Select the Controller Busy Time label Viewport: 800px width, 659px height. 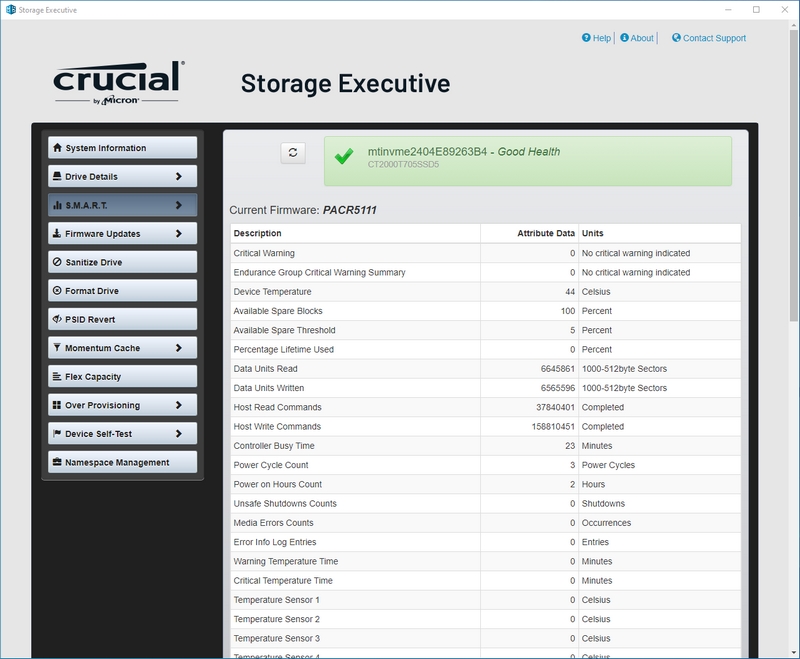click(x=274, y=446)
